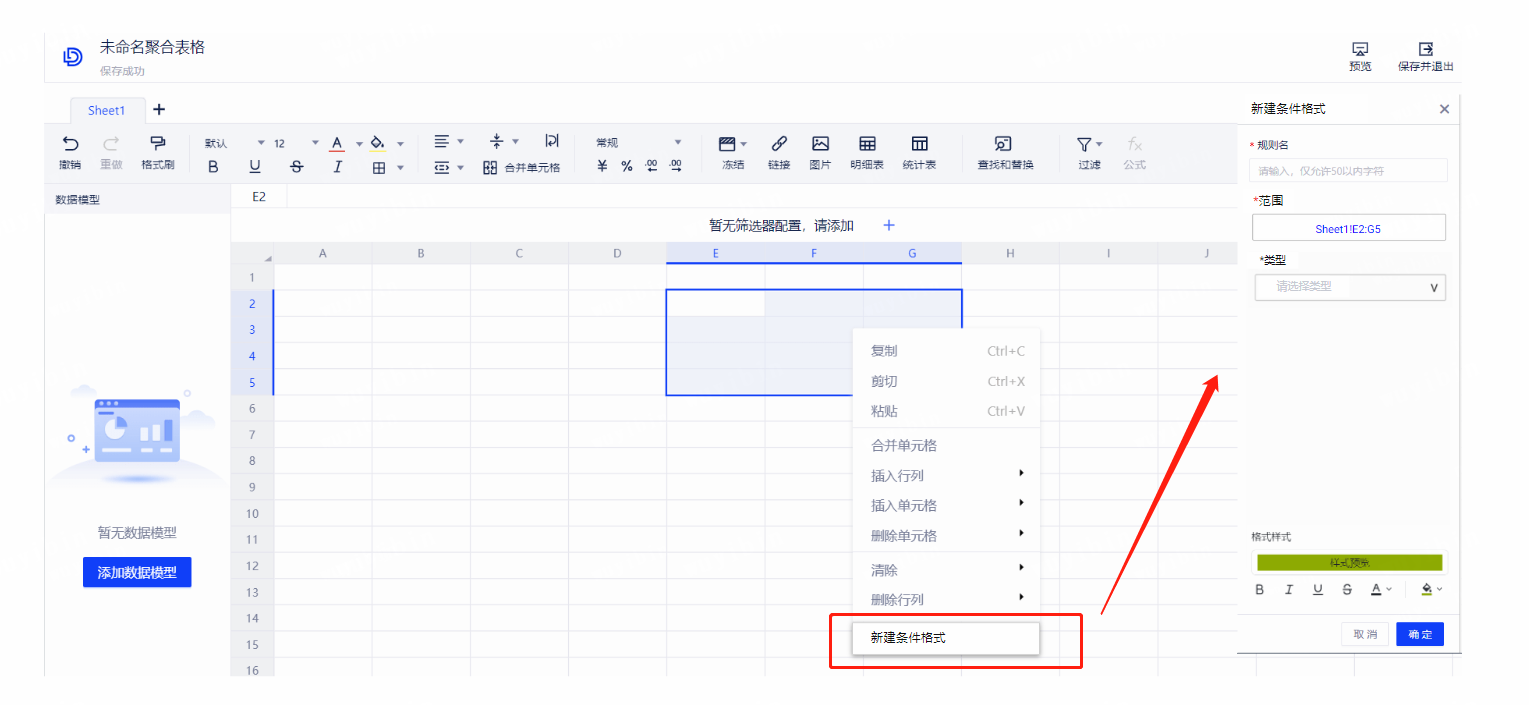Insert a 明细表 detail table
This screenshot has width=1529, height=705.
coord(867,144)
